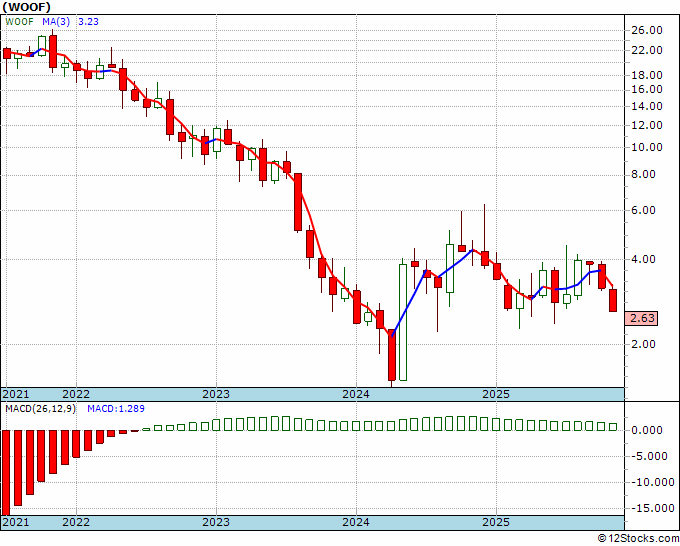
Task: Click the moving average value 3.23
Action: click(x=88, y=22)
